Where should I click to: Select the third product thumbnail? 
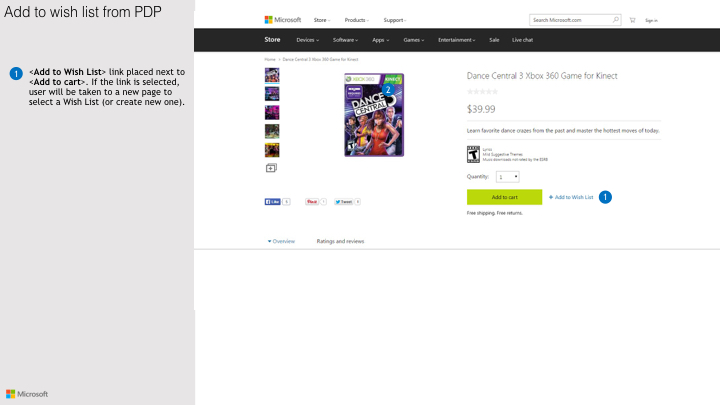click(x=272, y=112)
